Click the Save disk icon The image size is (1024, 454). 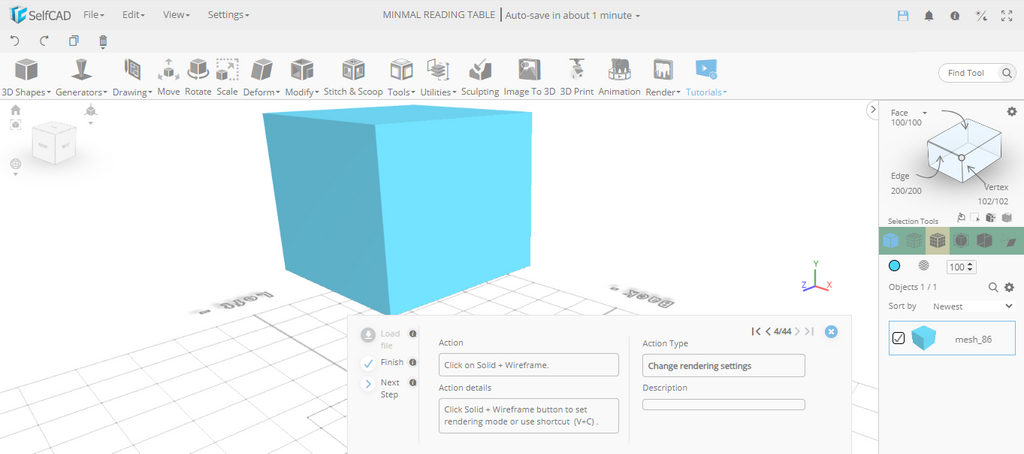[903, 16]
